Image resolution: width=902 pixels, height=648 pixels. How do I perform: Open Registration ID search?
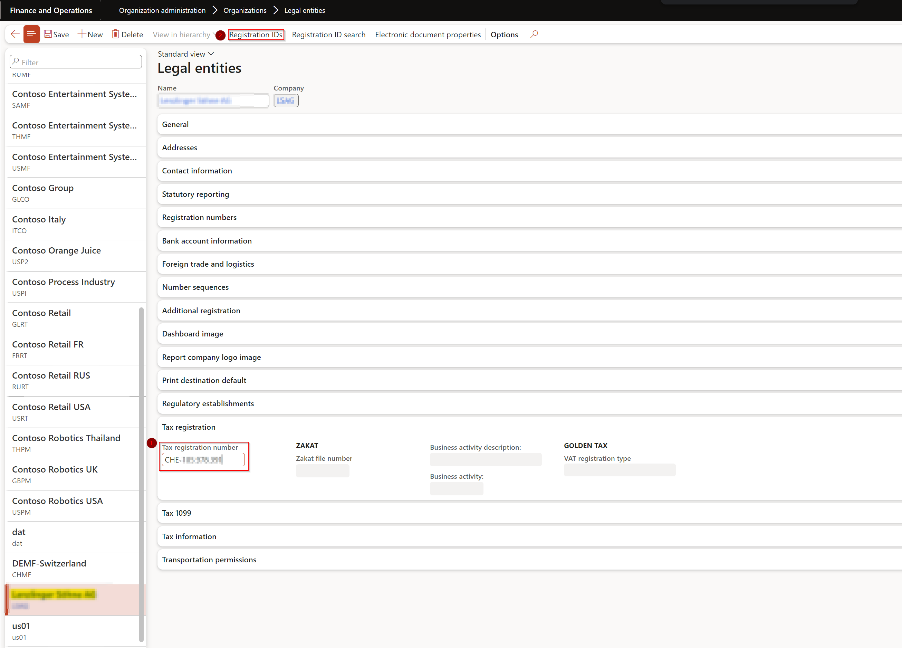click(328, 35)
